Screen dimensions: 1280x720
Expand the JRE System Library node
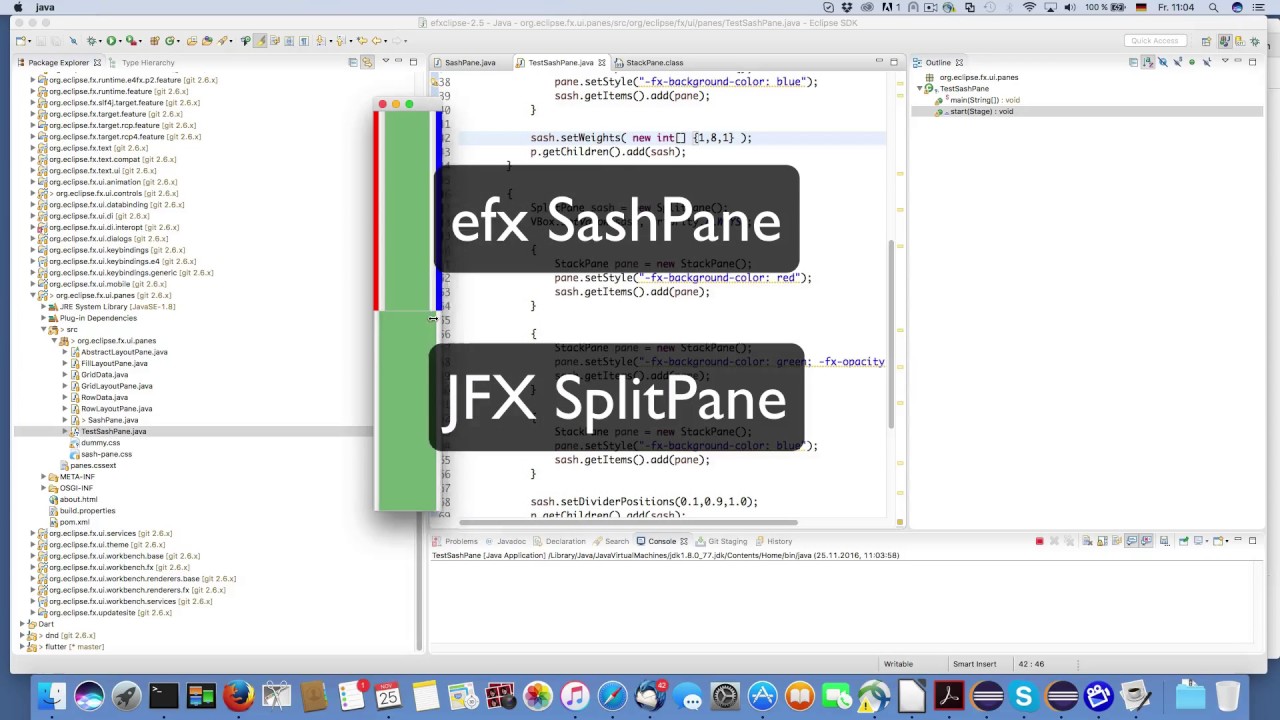[44, 306]
